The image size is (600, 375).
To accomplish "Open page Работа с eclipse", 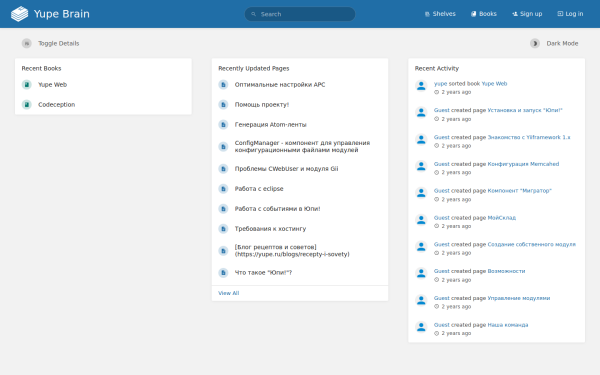I will pyautogui.click(x=259, y=189).
